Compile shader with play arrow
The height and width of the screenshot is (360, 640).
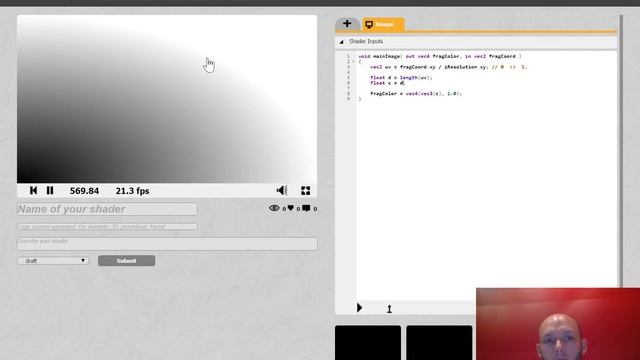tap(359, 308)
